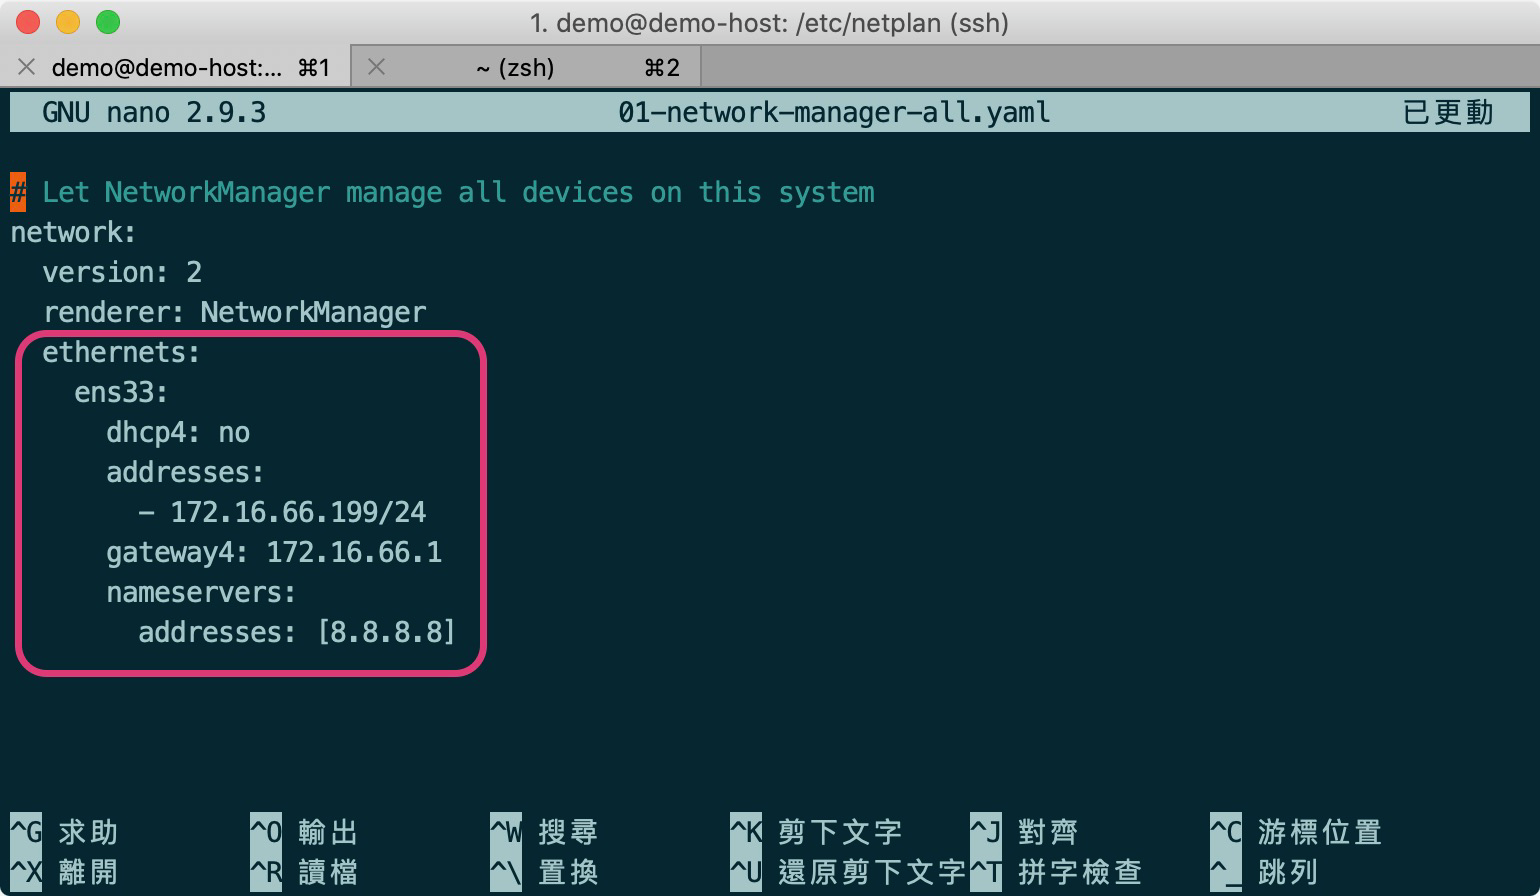Image resolution: width=1540 pixels, height=896 pixels.
Task: Open the 搜尋 (Search) shortcut
Action: (x=567, y=831)
